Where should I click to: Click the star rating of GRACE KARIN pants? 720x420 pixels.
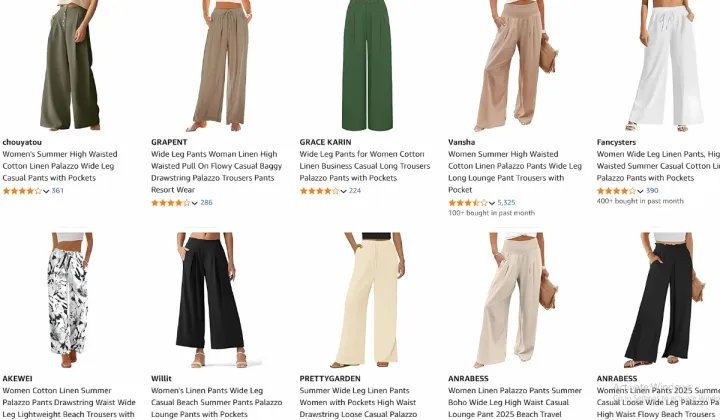pyautogui.click(x=320, y=191)
